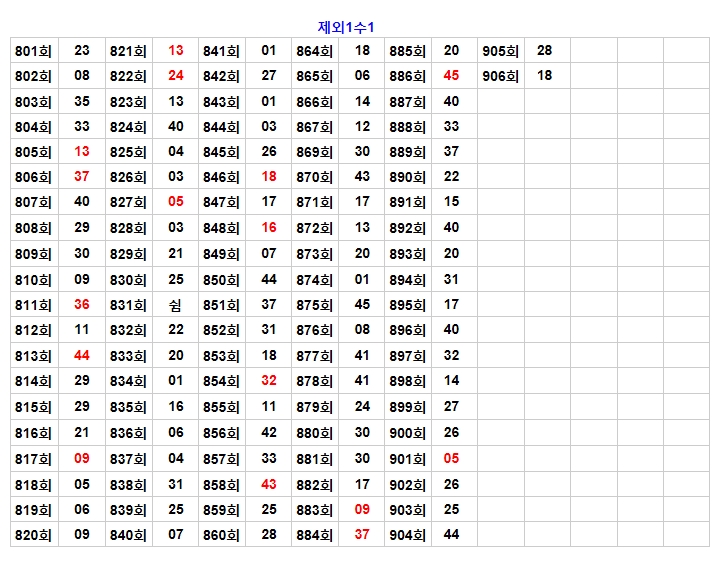Open the 901회 round link
This screenshot has height=579, width=728.
pos(407,459)
